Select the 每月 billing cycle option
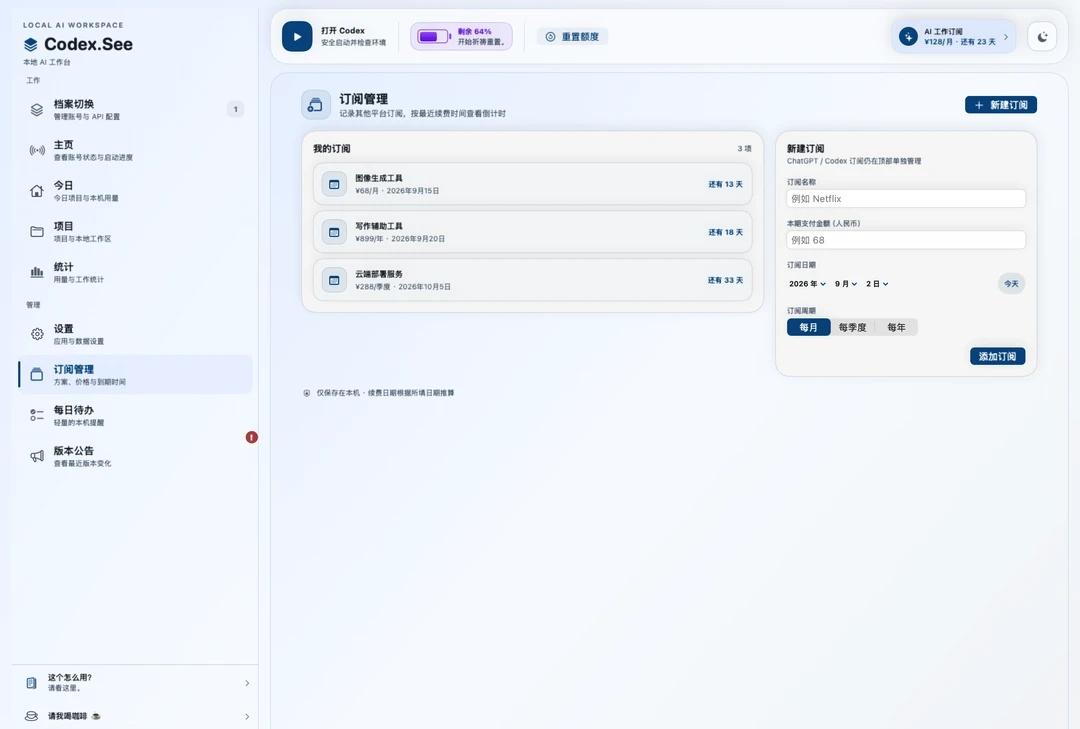This screenshot has height=729, width=1080. [809, 327]
